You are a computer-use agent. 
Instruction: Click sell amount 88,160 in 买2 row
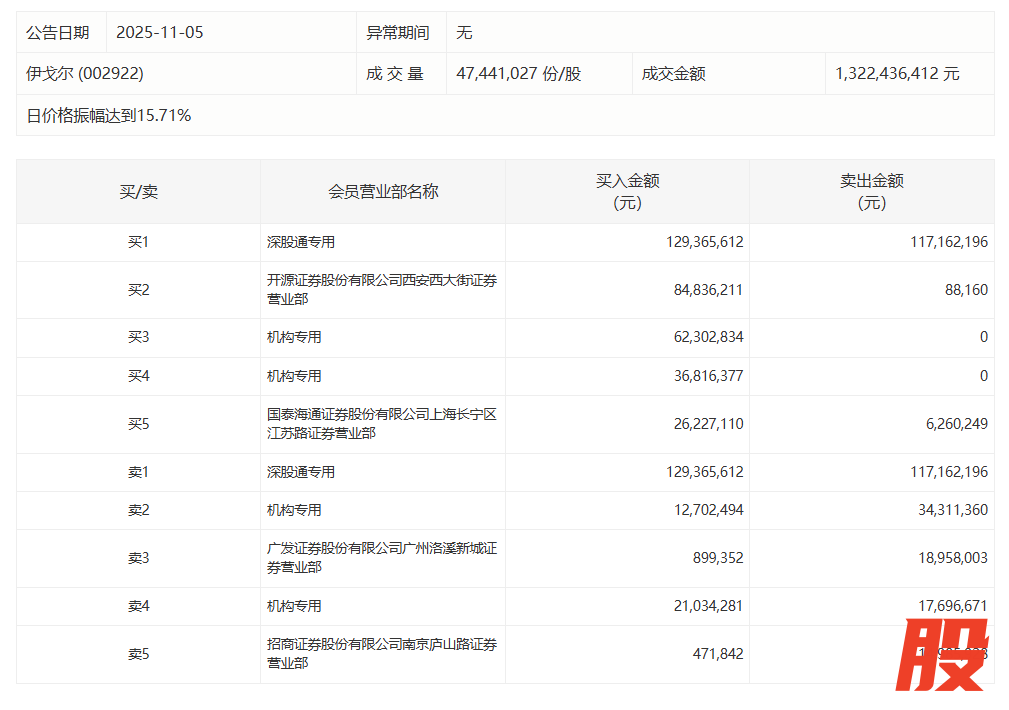965,290
